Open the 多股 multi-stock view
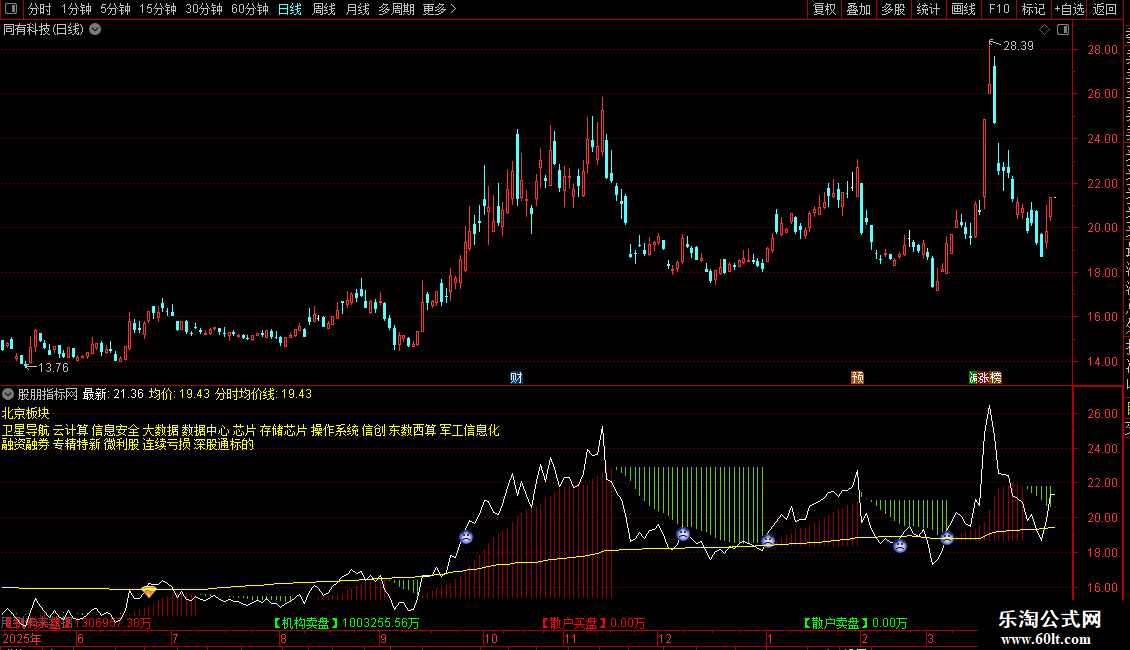The height and width of the screenshot is (650, 1130). tap(893, 9)
